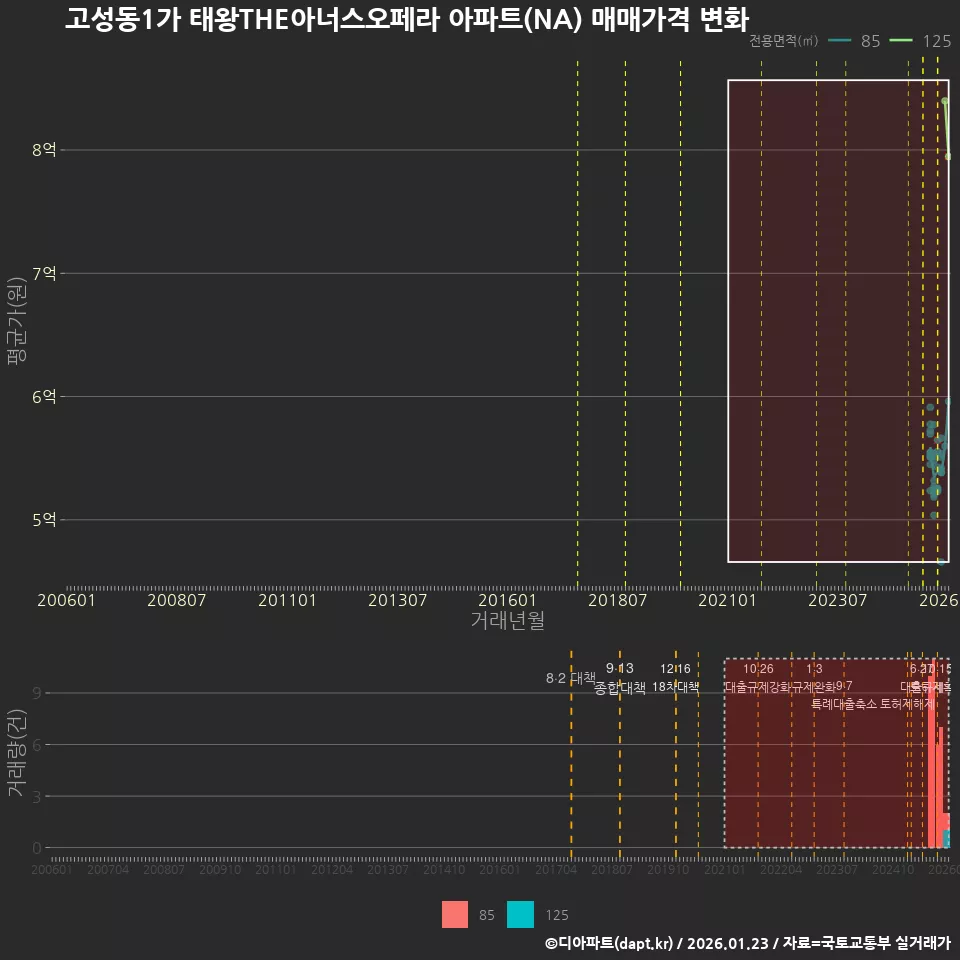The image size is (960, 960).
Task: Select the 8·2 대책 marker label
Action: coord(568,677)
